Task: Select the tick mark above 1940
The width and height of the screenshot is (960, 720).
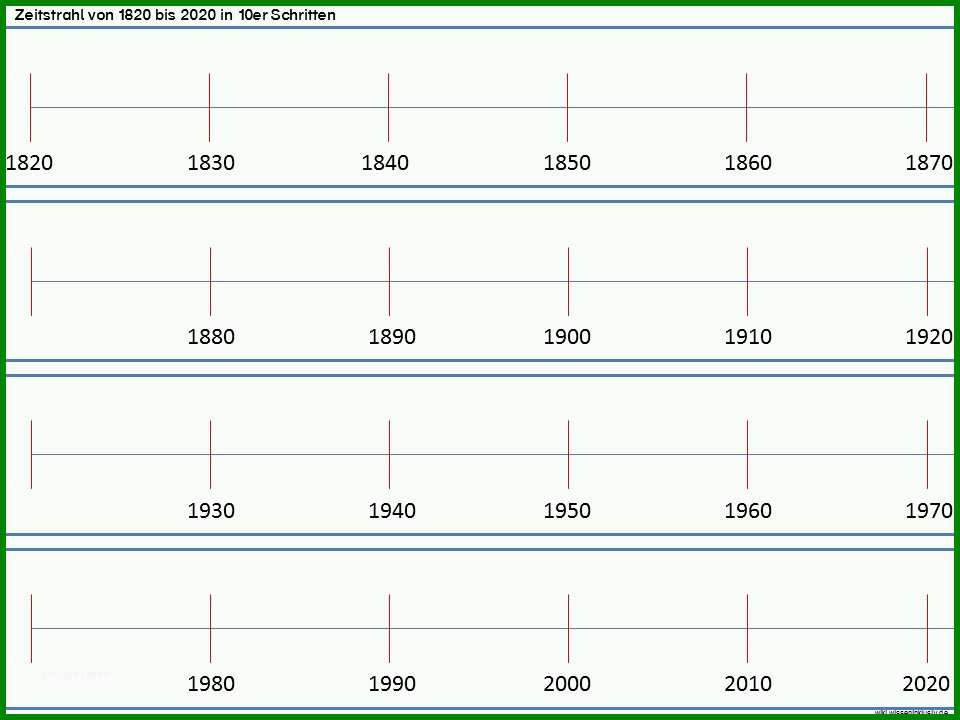Action: [389, 454]
